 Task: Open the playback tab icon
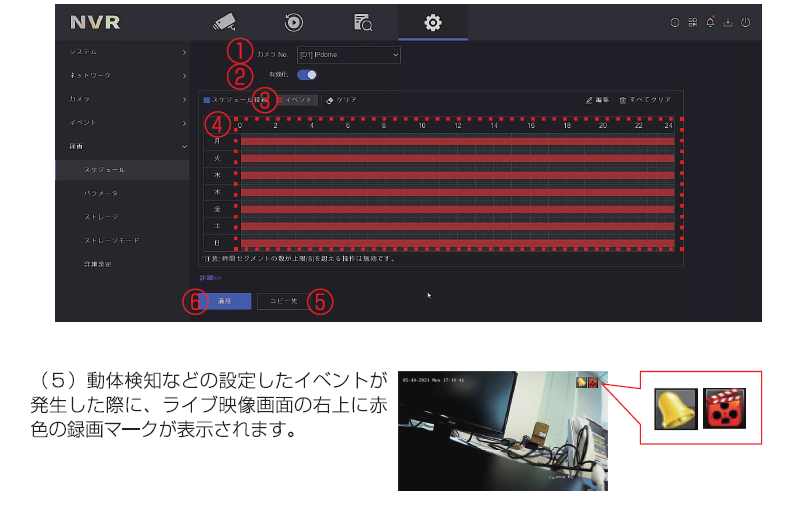[293, 22]
